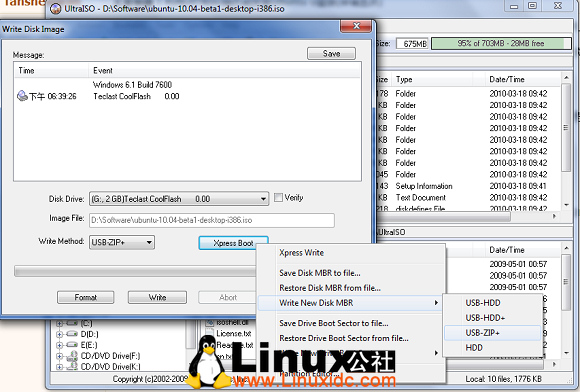This screenshot has width=580, height=392.
Task: Click the disk icon in message log row
Action: (x=23, y=96)
